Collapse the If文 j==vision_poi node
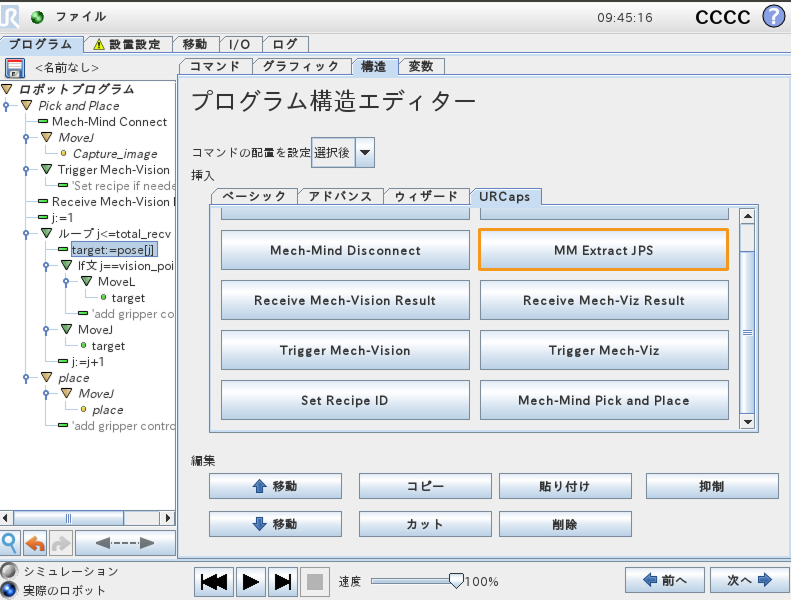The height and width of the screenshot is (600, 791). [67, 265]
